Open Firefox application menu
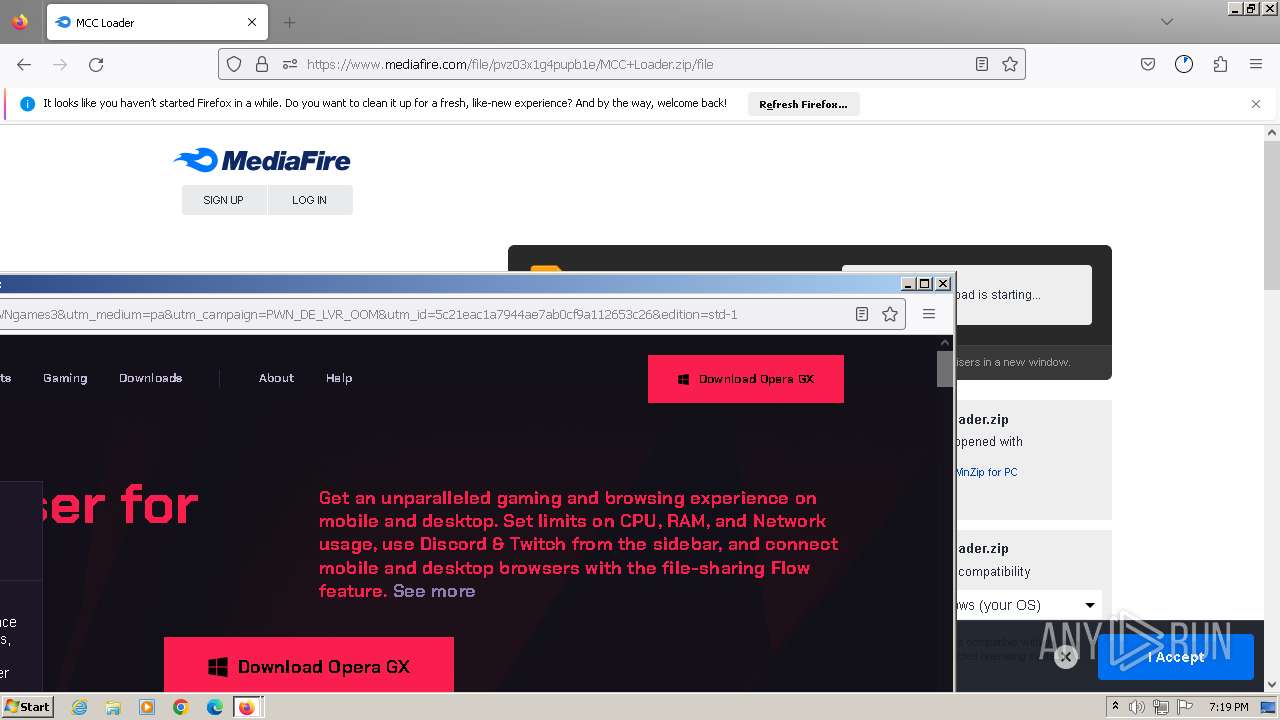 [x=1256, y=64]
